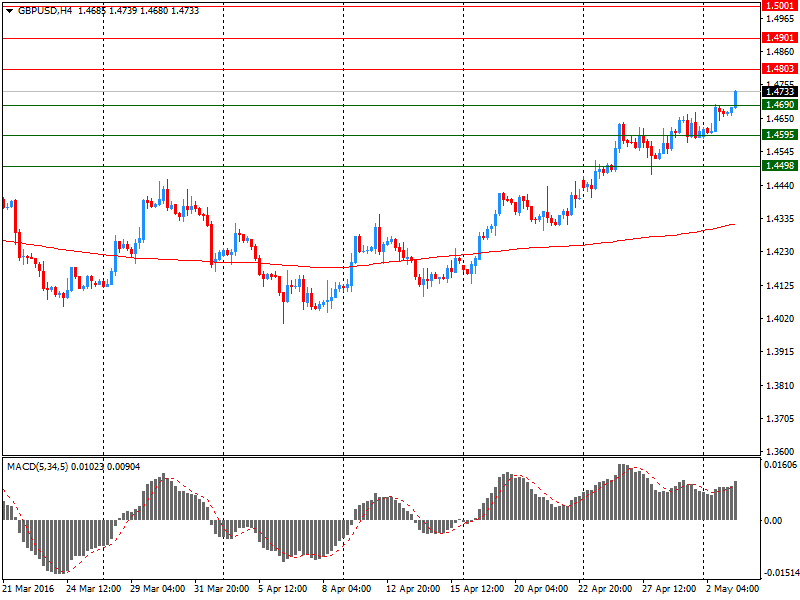Click the 2 May 04:00 time label

732,589
